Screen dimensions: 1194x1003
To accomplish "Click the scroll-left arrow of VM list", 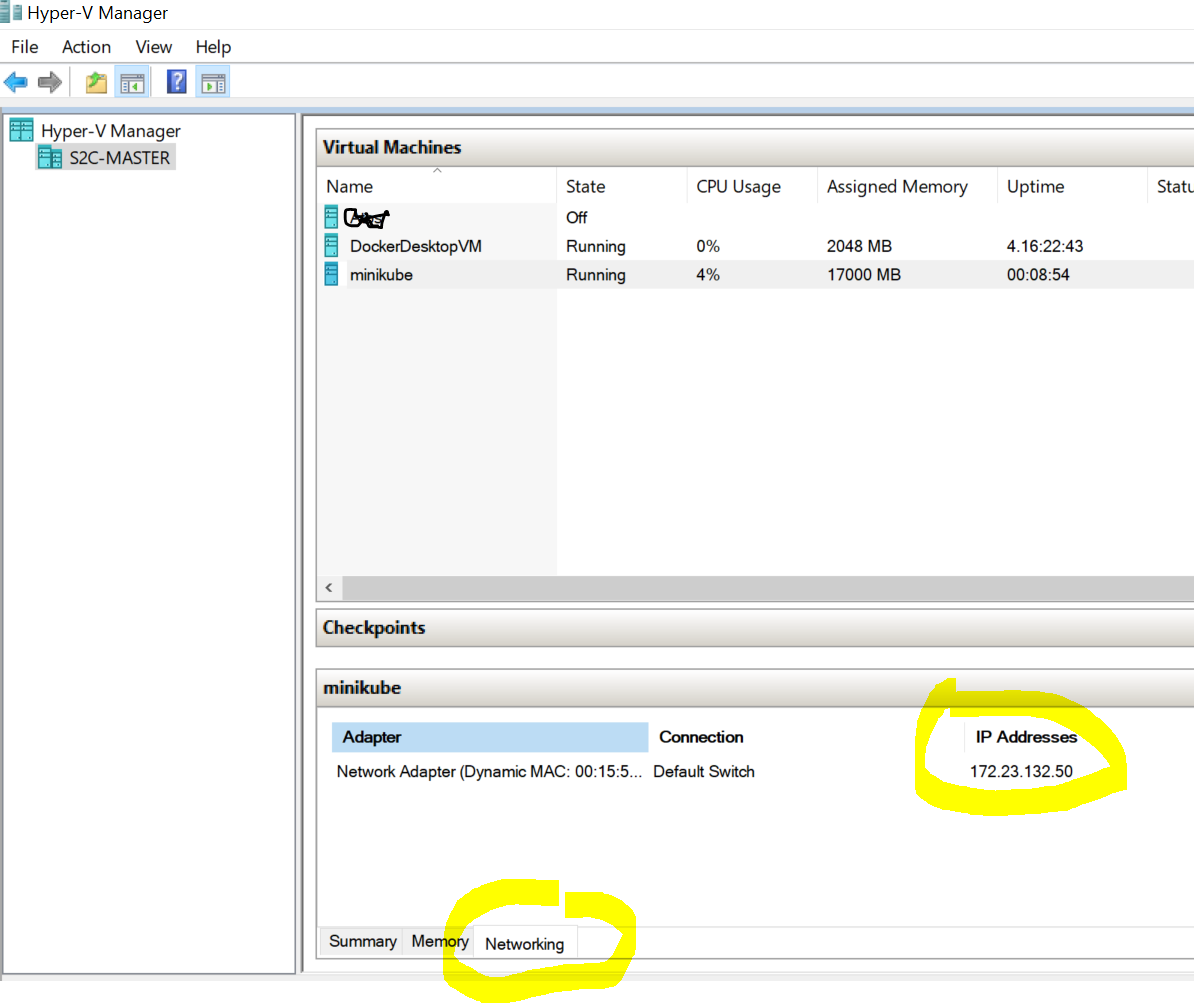I will pyautogui.click(x=329, y=587).
